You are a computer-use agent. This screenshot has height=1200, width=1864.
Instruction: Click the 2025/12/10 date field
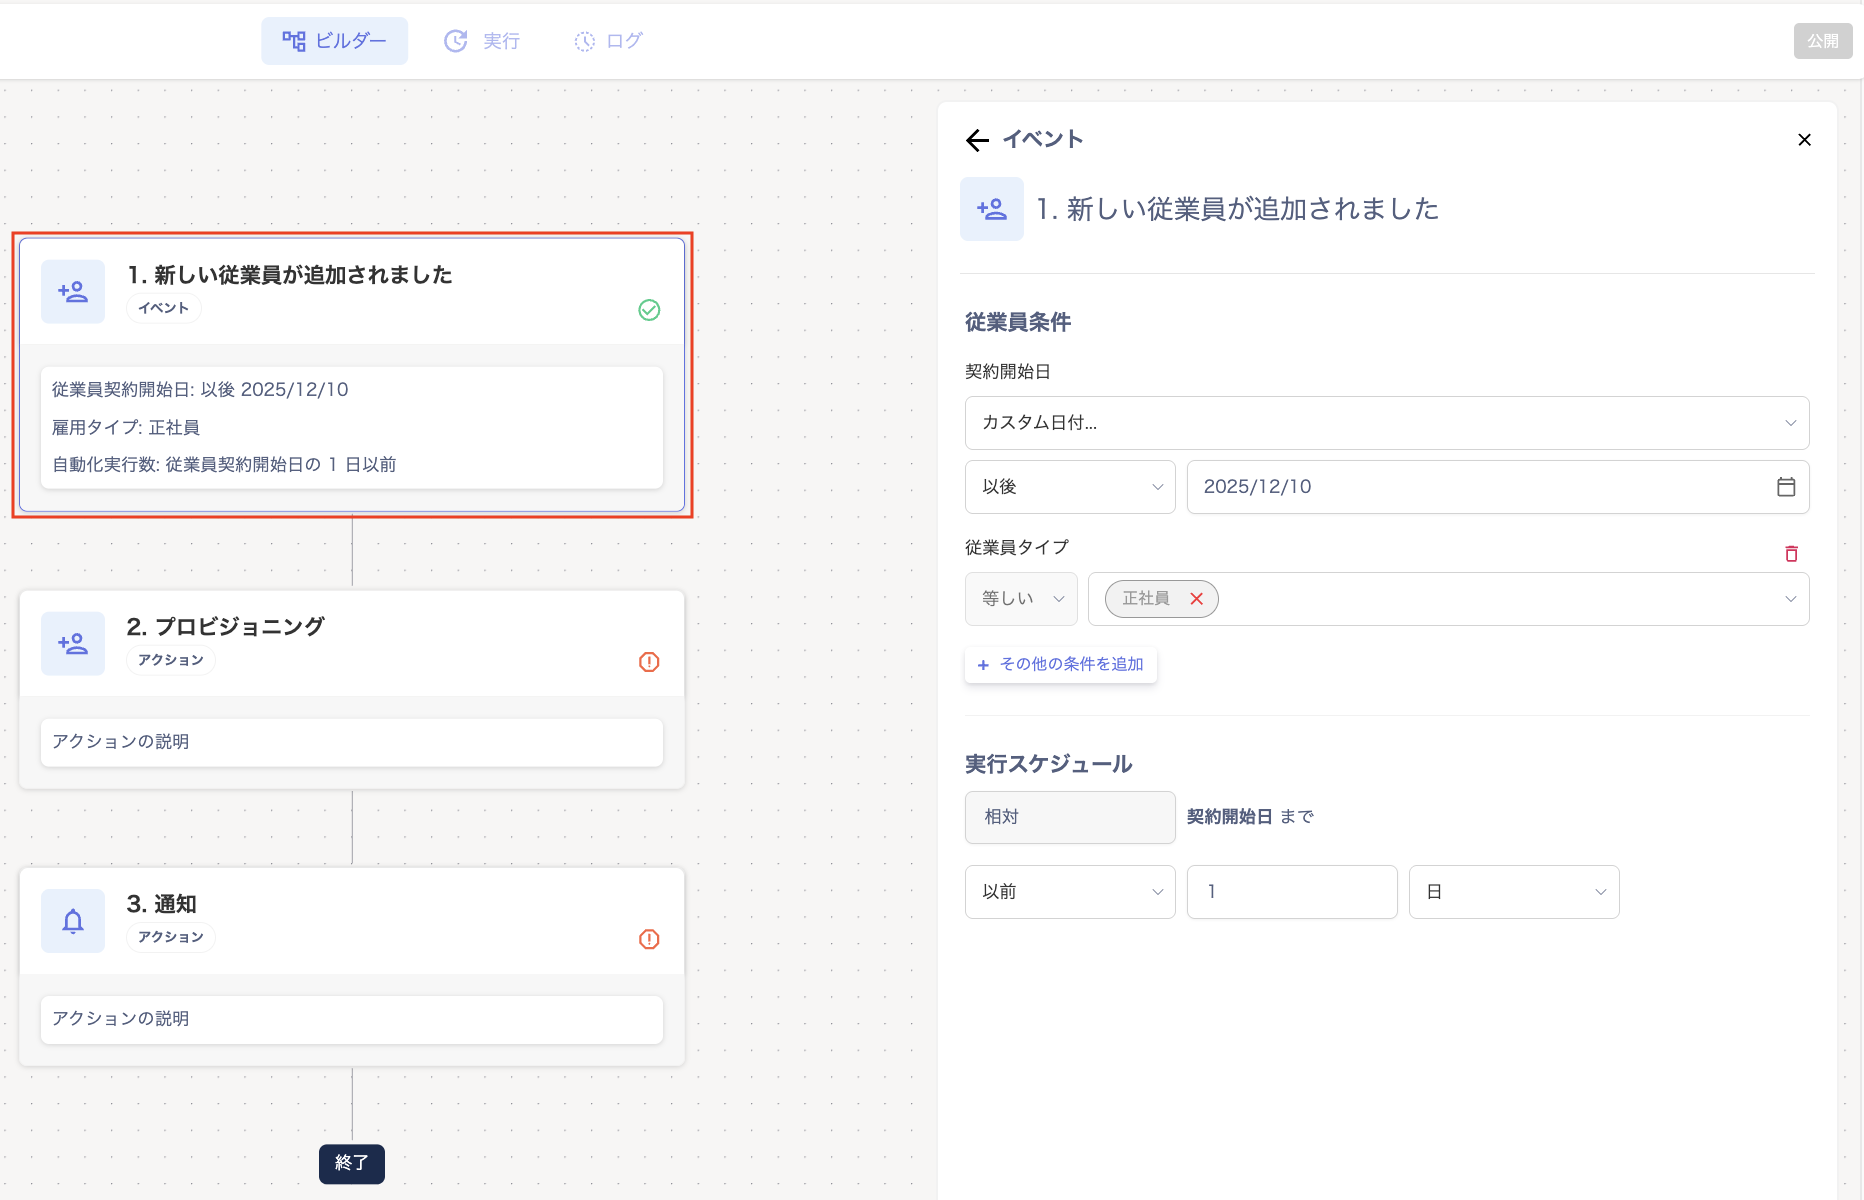1498,487
